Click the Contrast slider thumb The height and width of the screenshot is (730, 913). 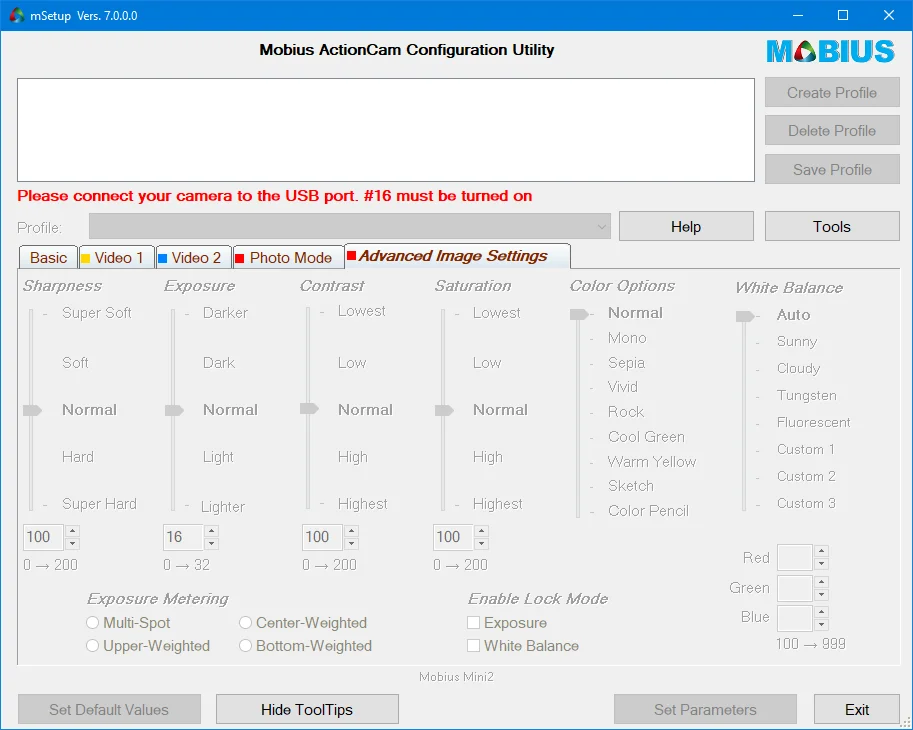pos(309,409)
